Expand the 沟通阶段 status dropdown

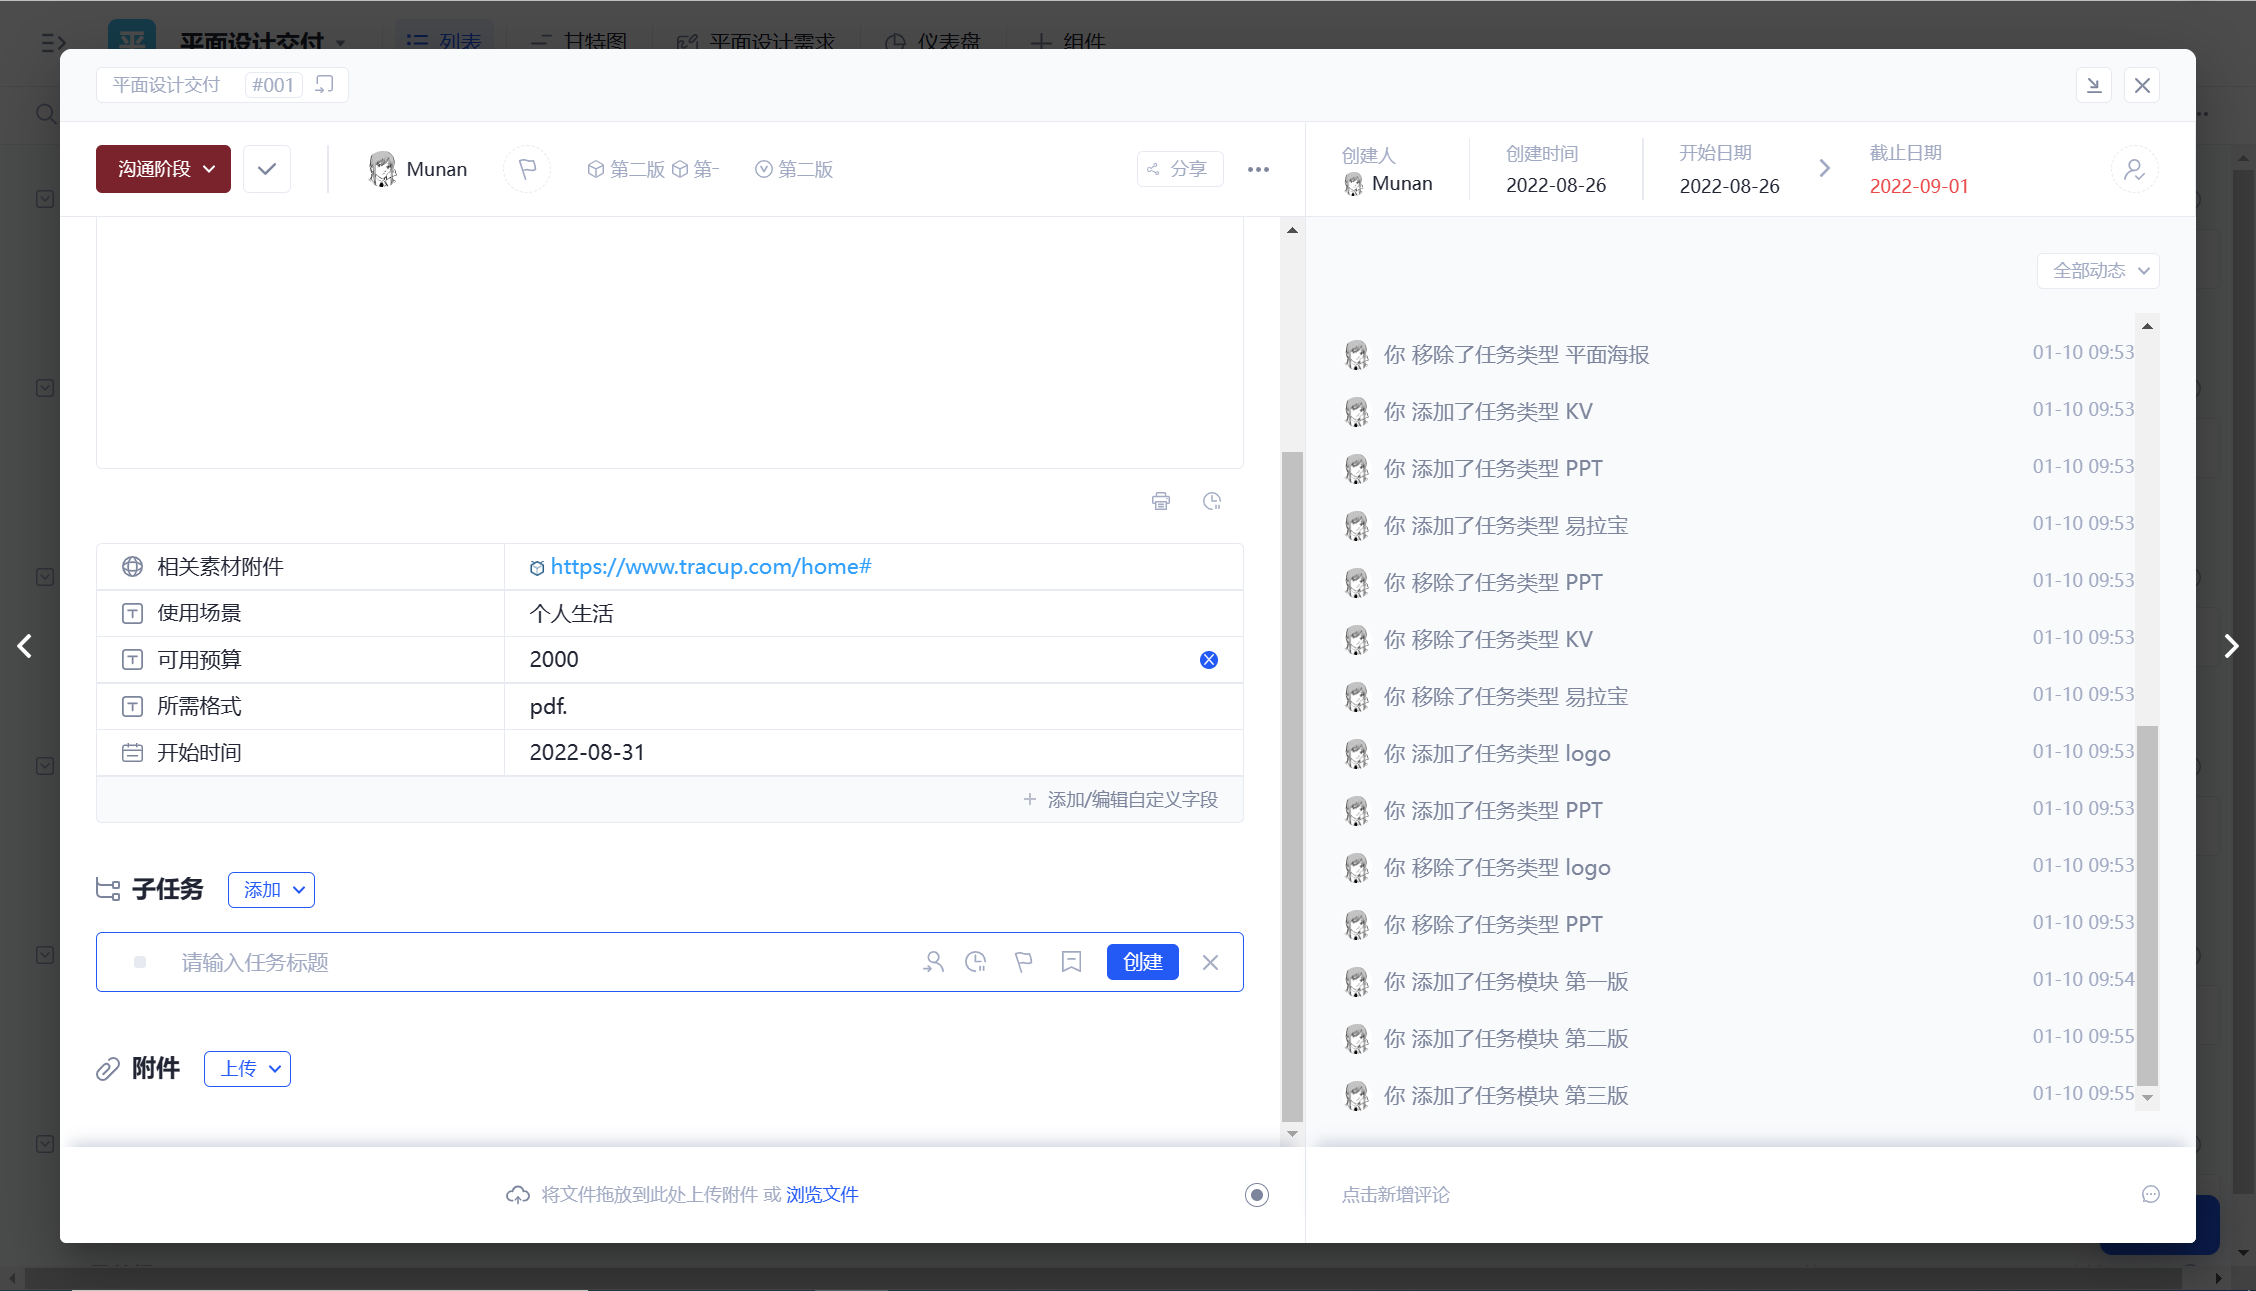pos(164,169)
